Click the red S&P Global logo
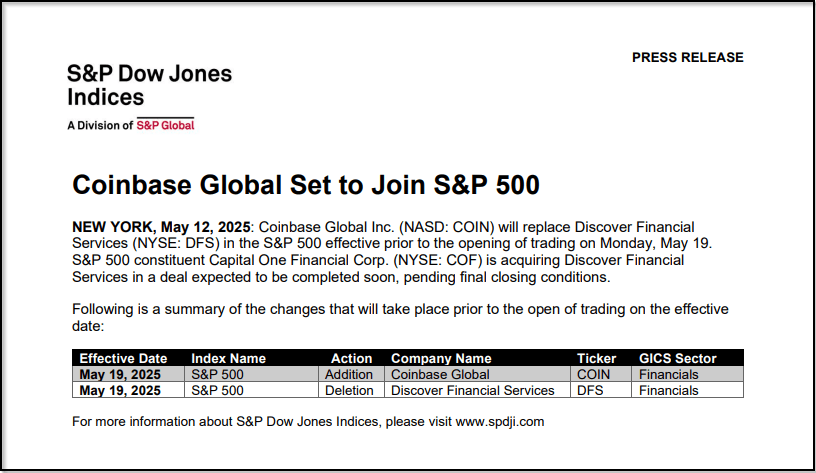Screen dimensions: 816x473 pos(165,125)
